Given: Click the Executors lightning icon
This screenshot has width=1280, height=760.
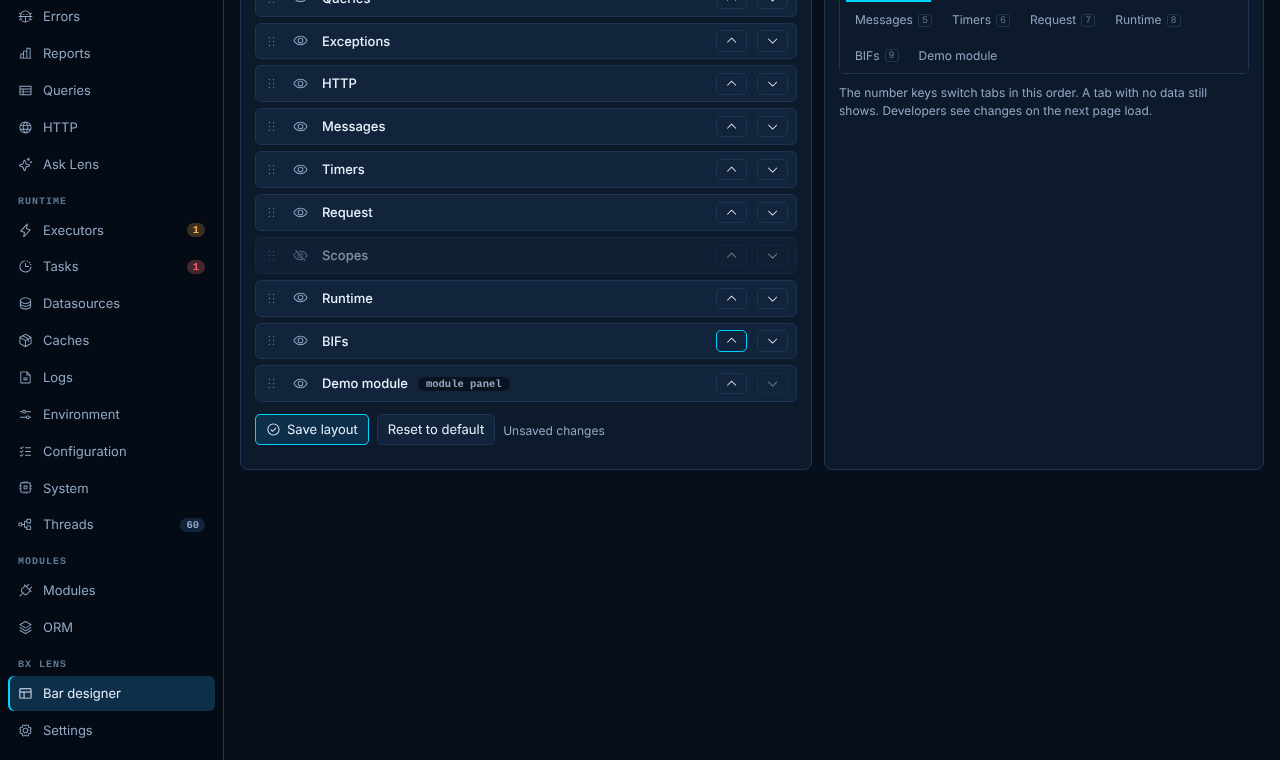Looking at the screenshot, I should (26, 230).
